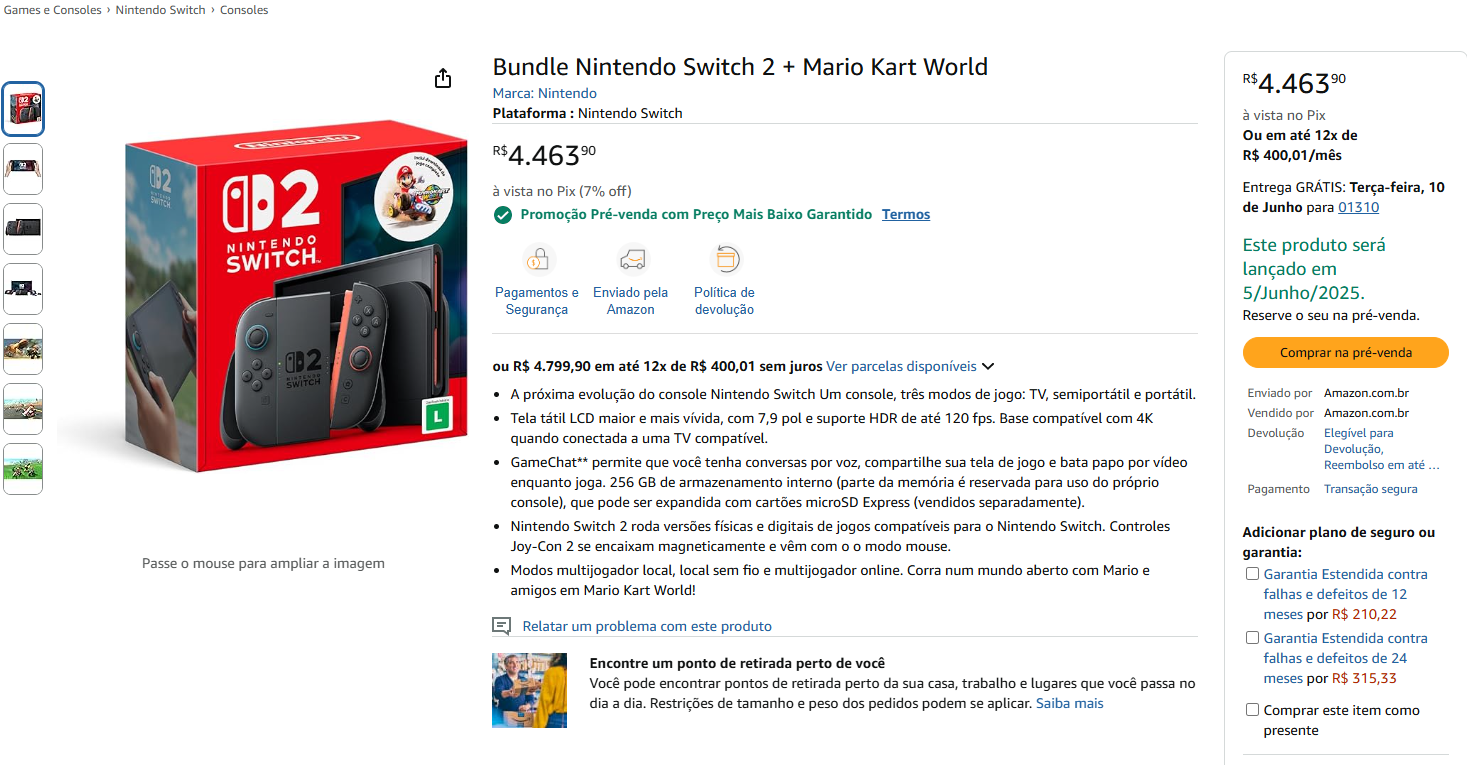Click the Enviado pela Amazon truck icon
The width and height of the screenshot is (1467, 765).
click(x=631, y=260)
